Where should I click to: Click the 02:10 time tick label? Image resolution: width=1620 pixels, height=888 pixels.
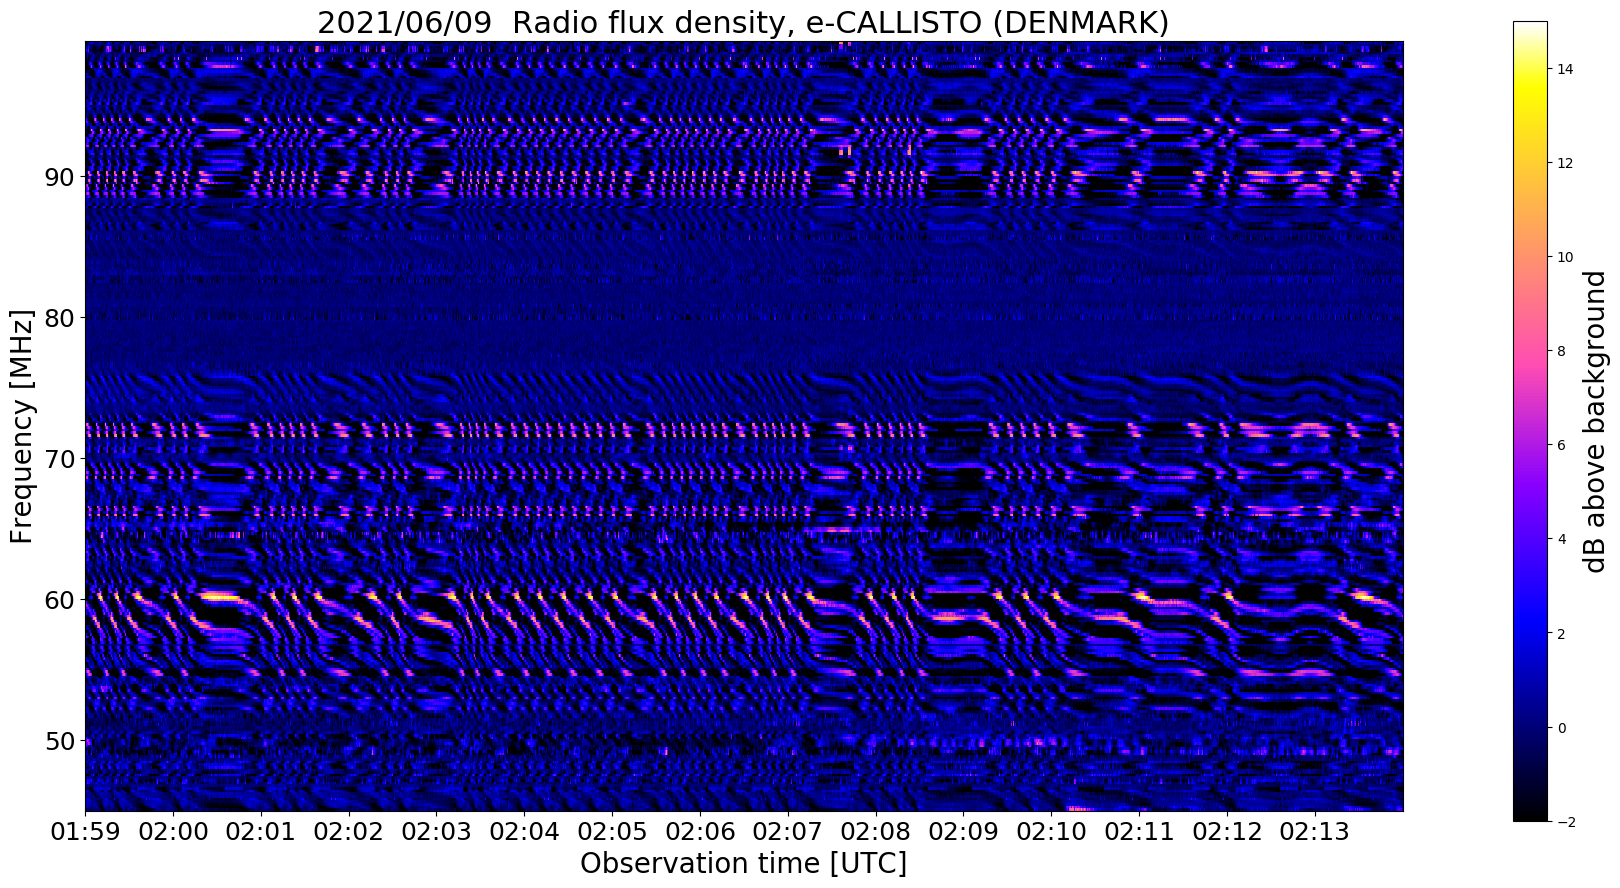pyautogui.click(x=1051, y=832)
